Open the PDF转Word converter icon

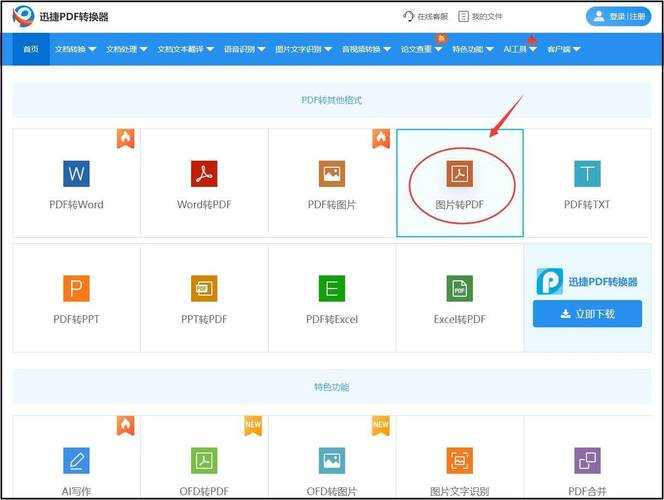(76, 174)
